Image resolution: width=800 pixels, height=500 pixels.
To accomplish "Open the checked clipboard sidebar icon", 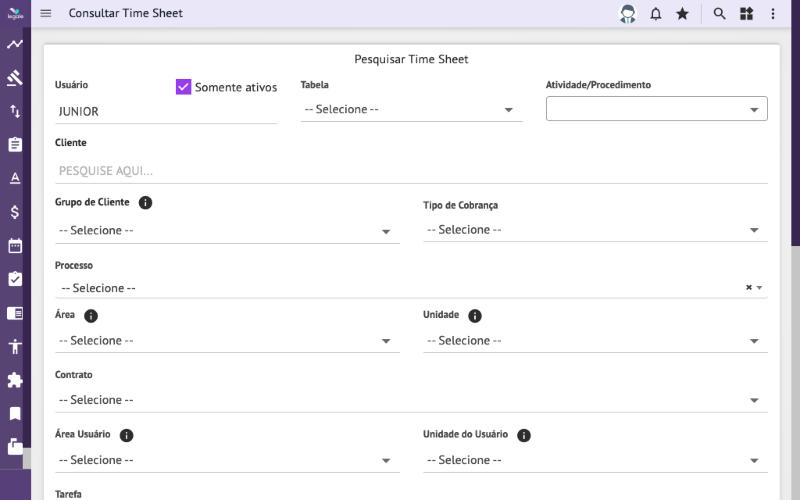I will point(15,279).
